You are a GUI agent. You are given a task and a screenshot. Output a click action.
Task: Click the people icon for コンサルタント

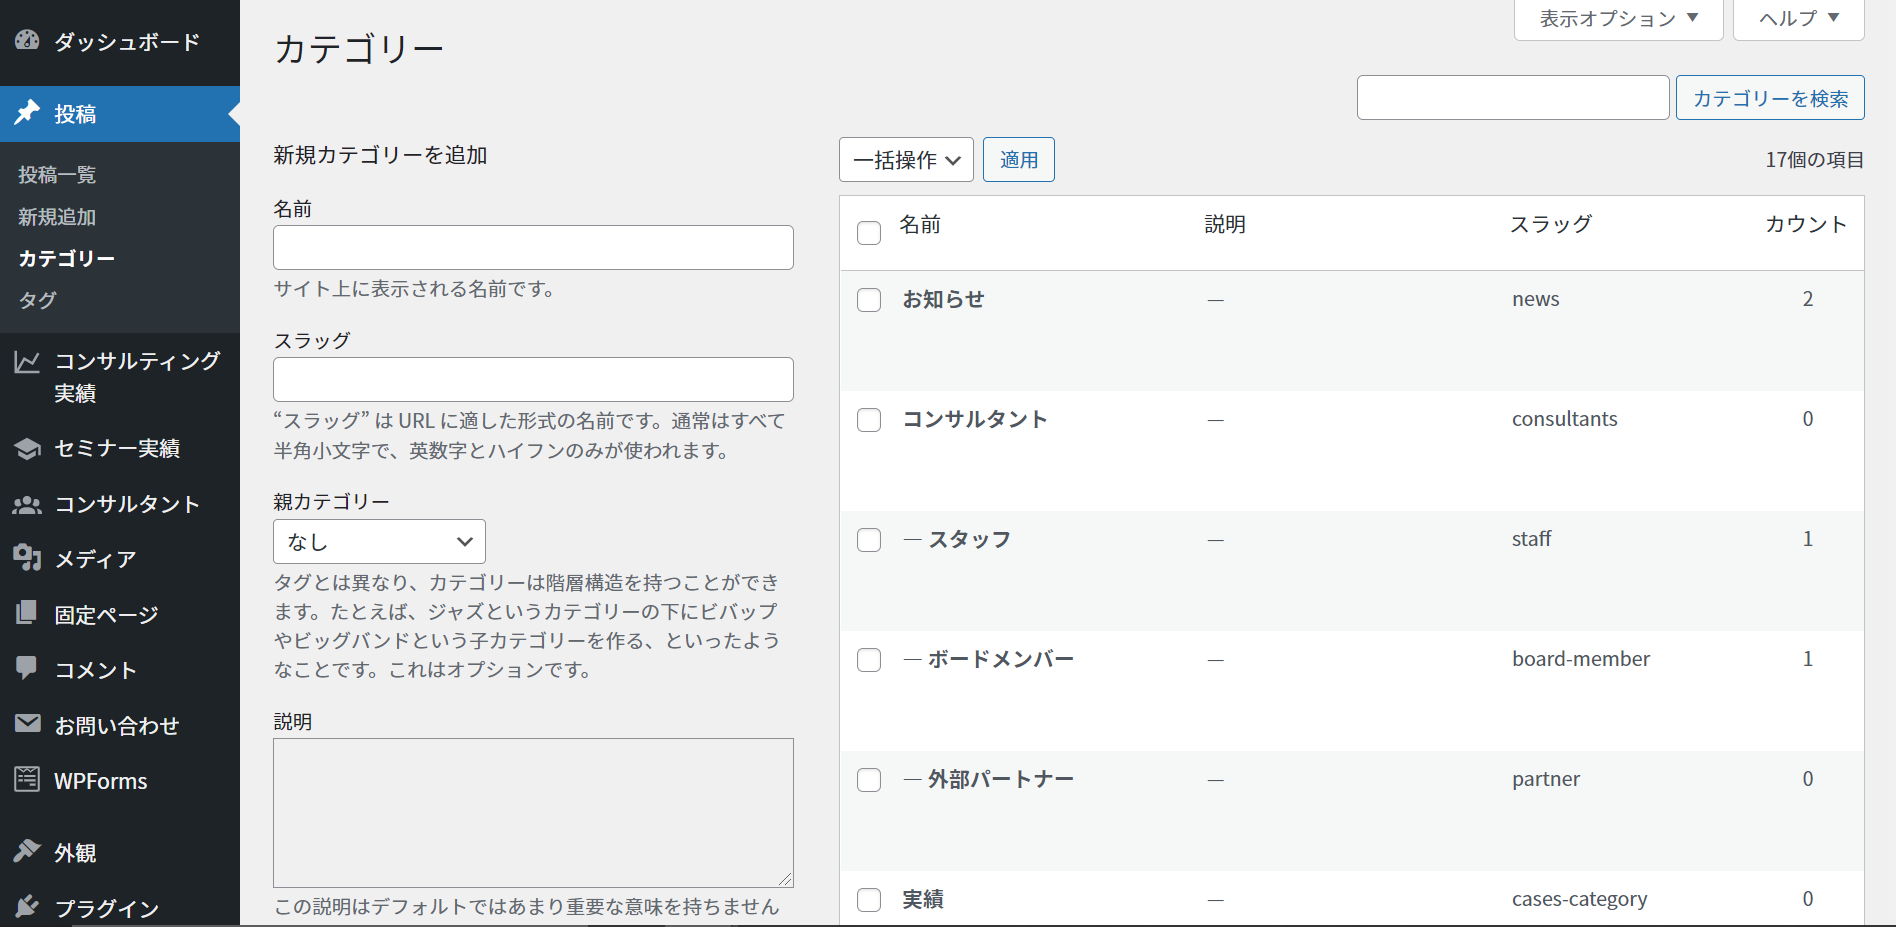pyautogui.click(x=27, y=505)
